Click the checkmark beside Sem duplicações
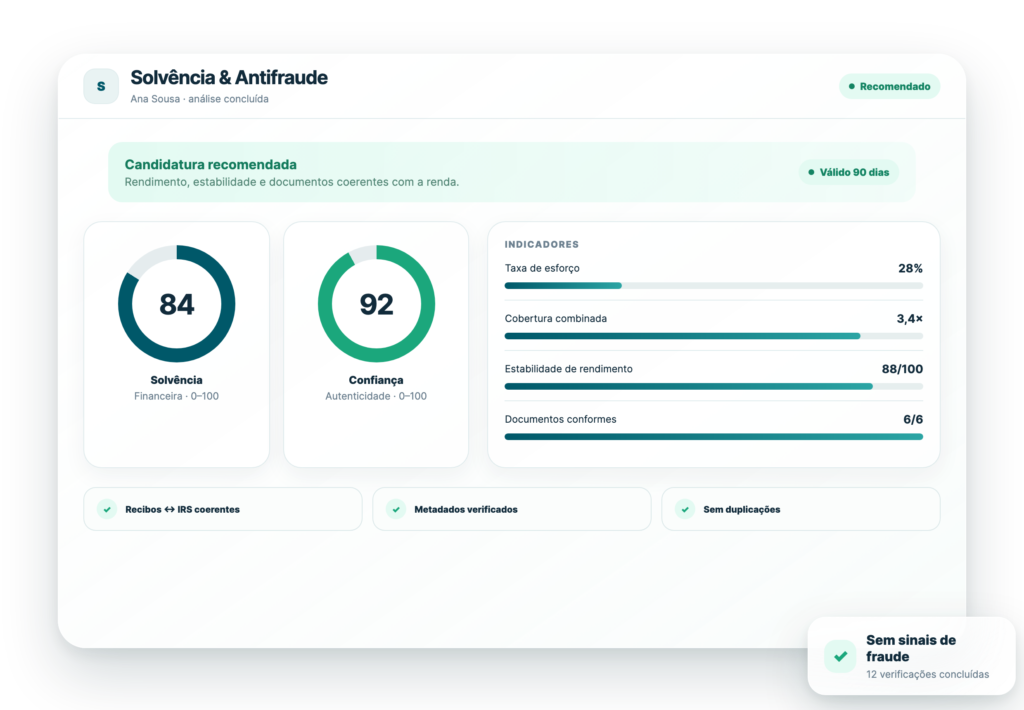 tap(685, 509)
